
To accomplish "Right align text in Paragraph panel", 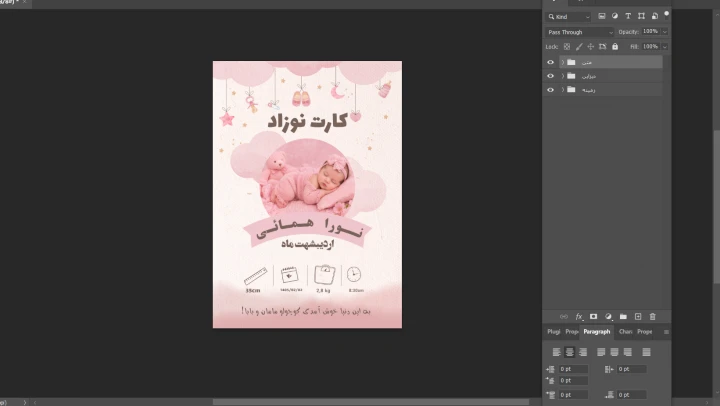I will [583, 352].
